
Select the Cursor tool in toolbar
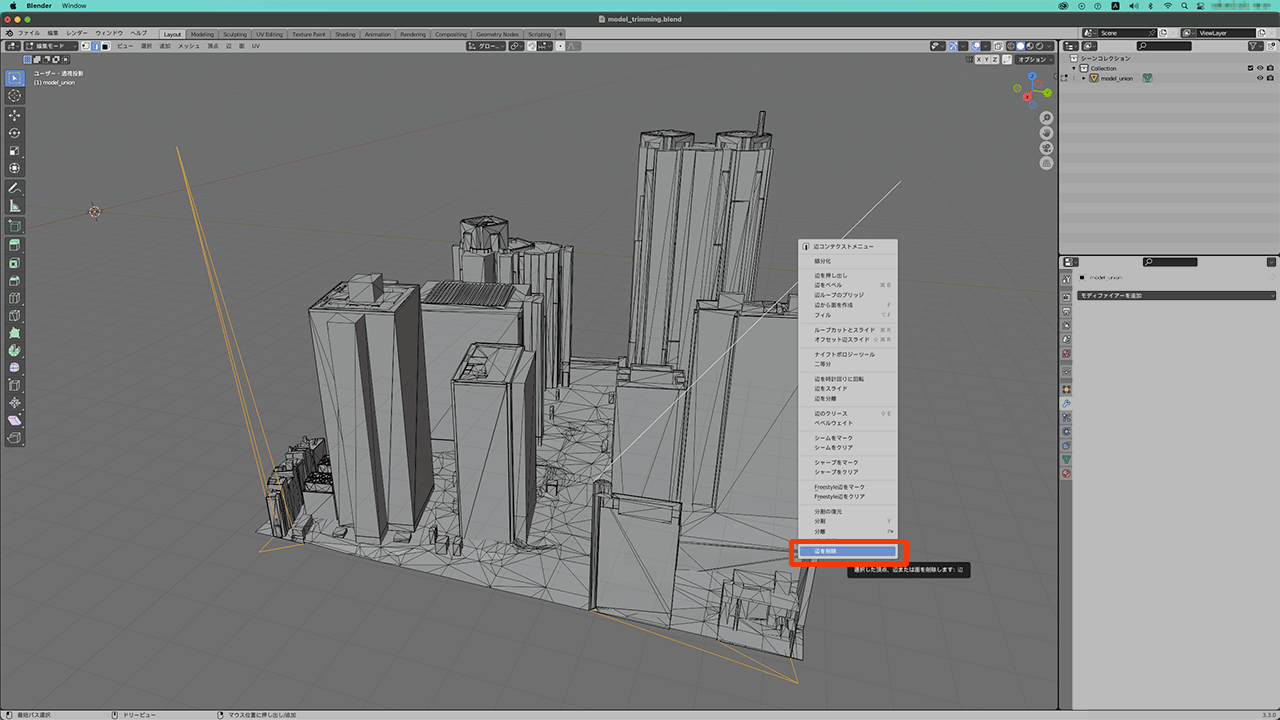tap(15, 96)
